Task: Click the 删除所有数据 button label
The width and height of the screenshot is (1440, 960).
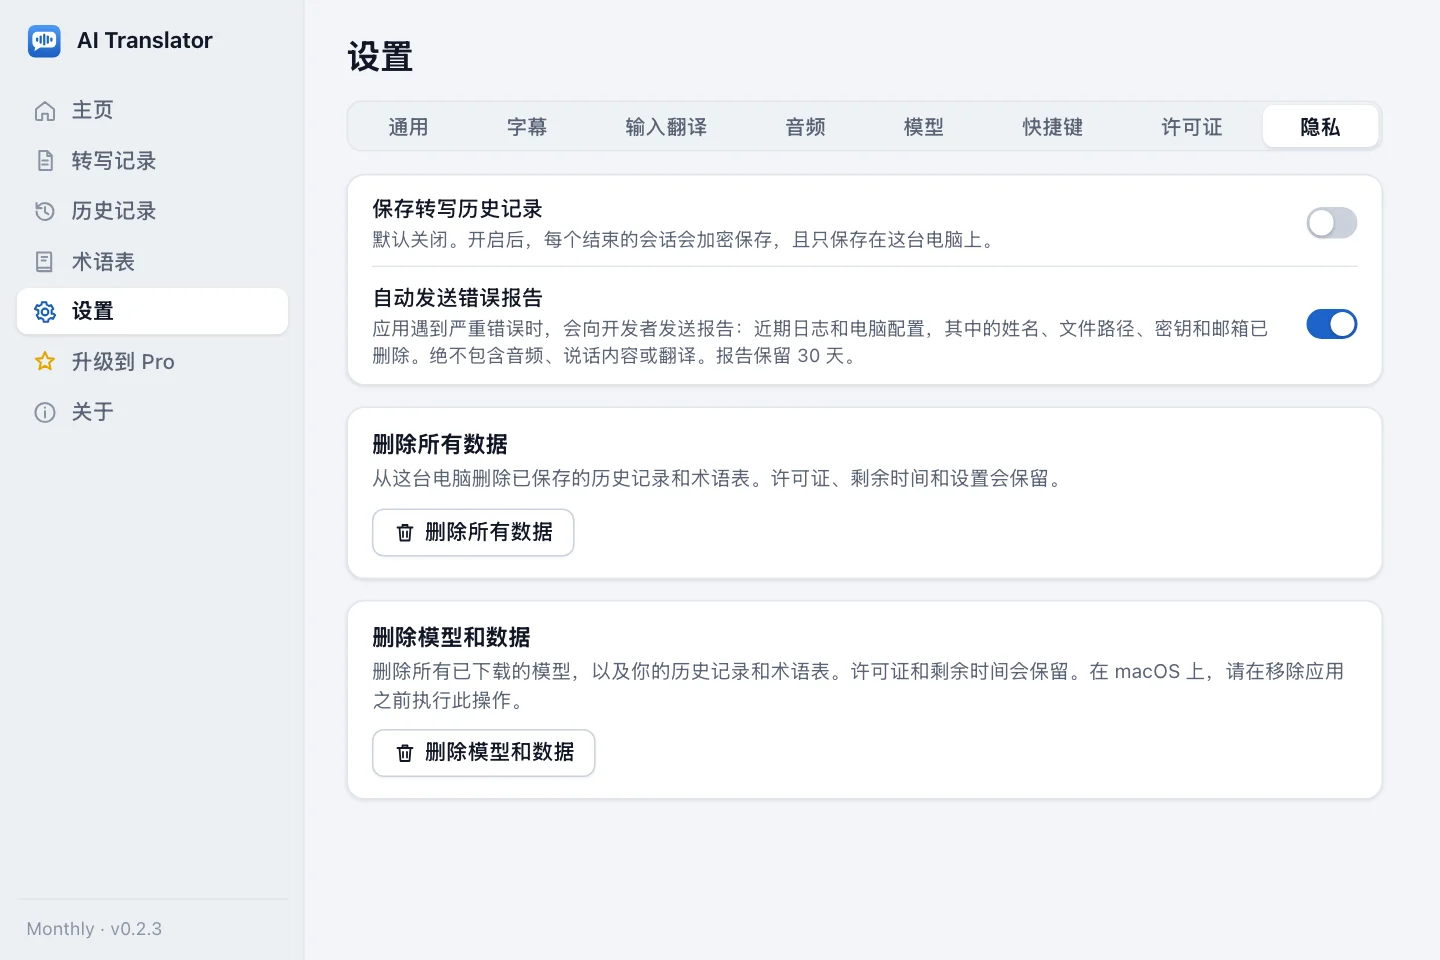Action: tap(489, 532)
